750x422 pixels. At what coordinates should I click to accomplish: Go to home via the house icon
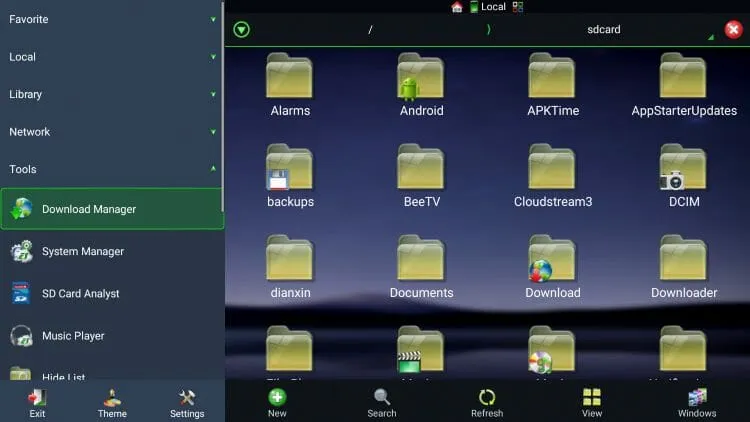click(457, 7)
